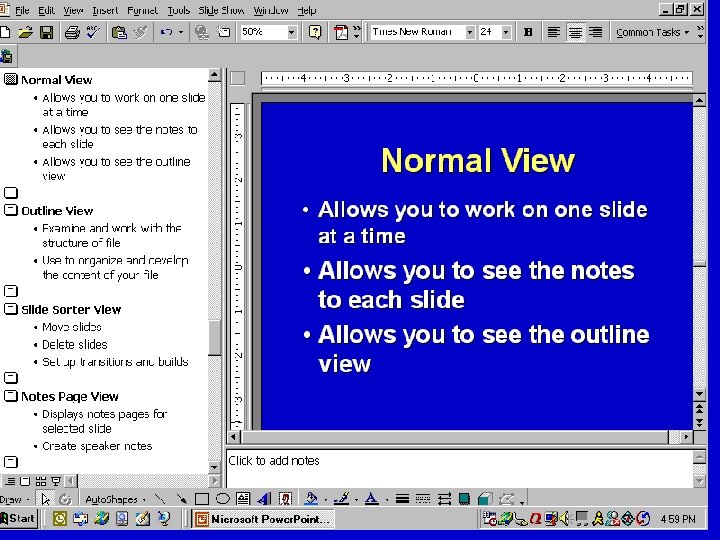
Task: Click the Next Slide double-arrow button
Action: pos(699,422)
